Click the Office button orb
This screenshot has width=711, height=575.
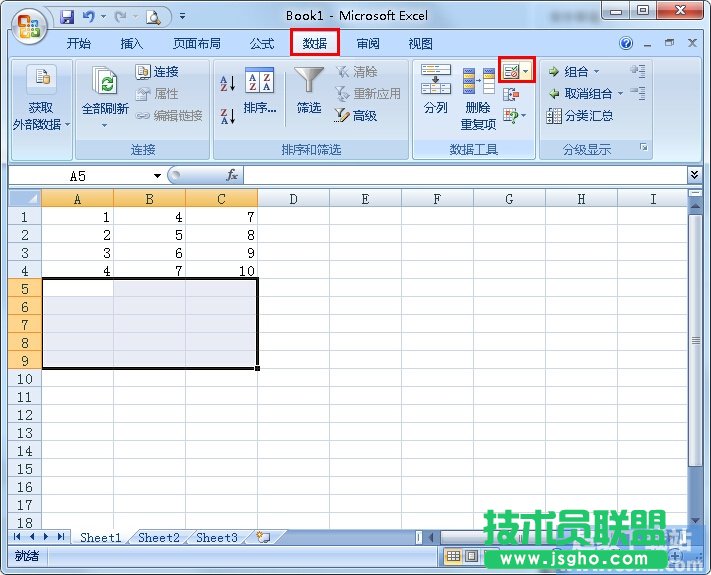tap(29, 25)
